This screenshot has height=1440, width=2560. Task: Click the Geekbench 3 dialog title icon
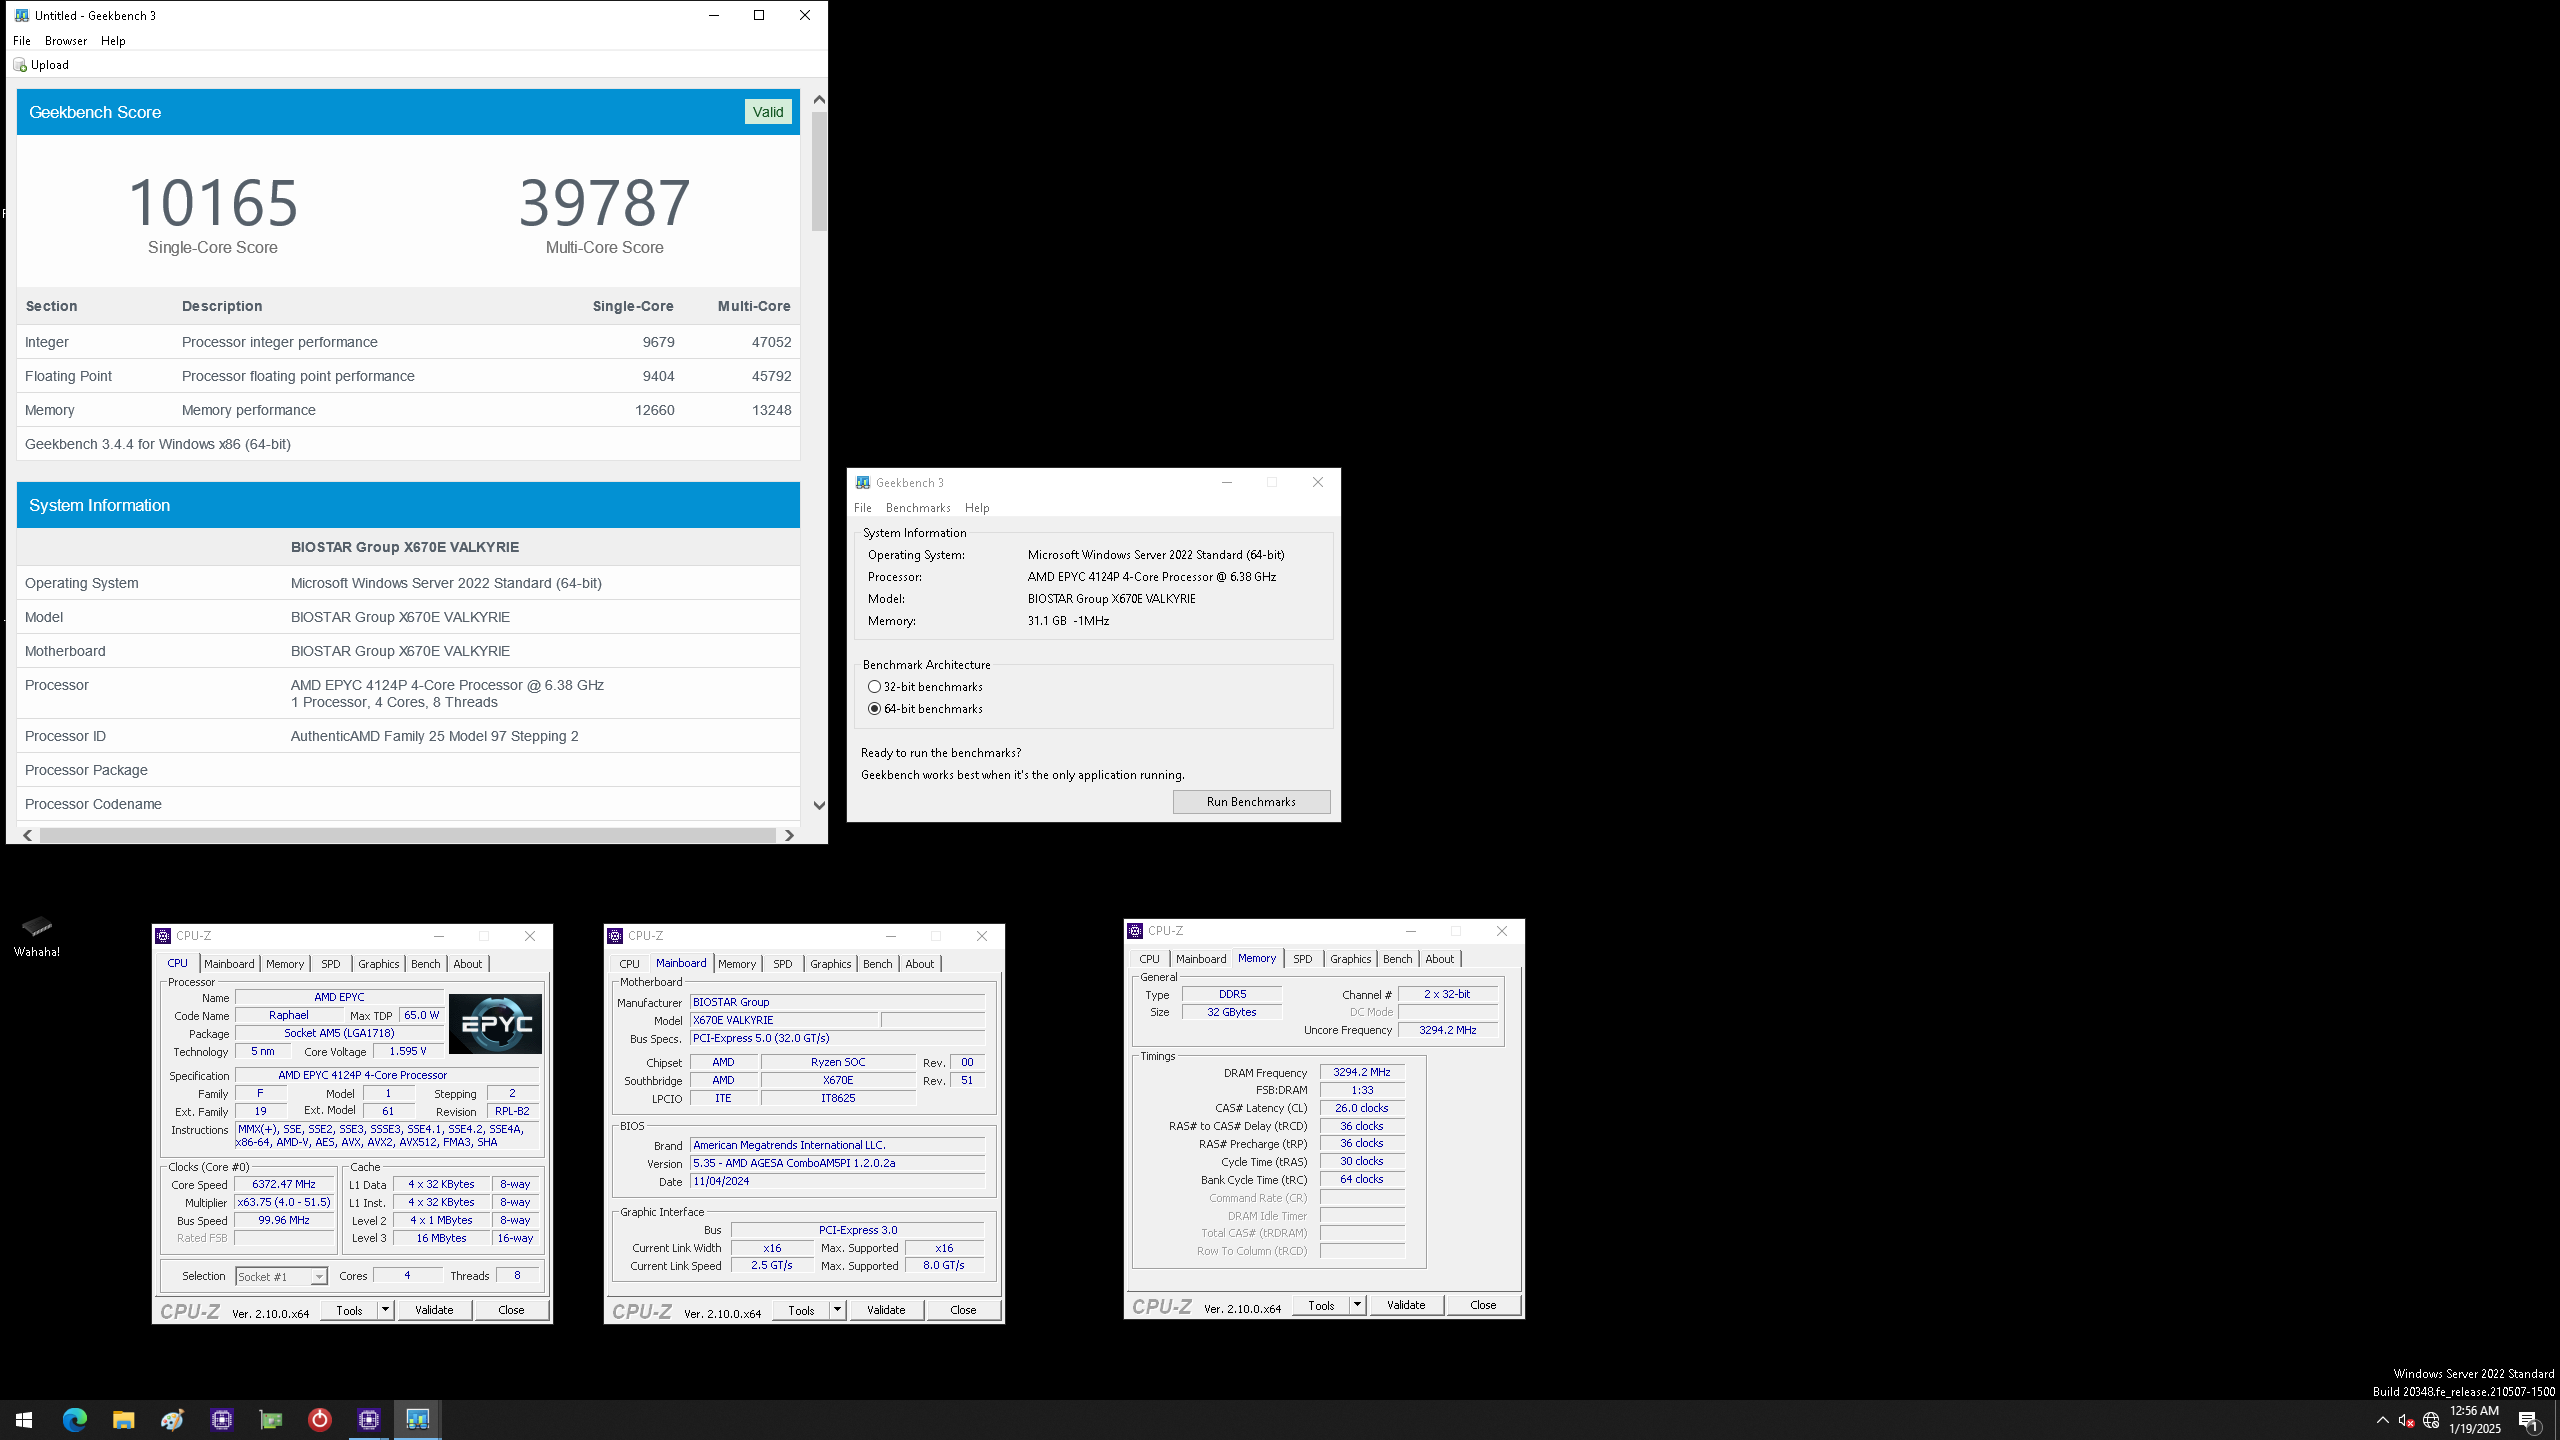pos(863,482)
